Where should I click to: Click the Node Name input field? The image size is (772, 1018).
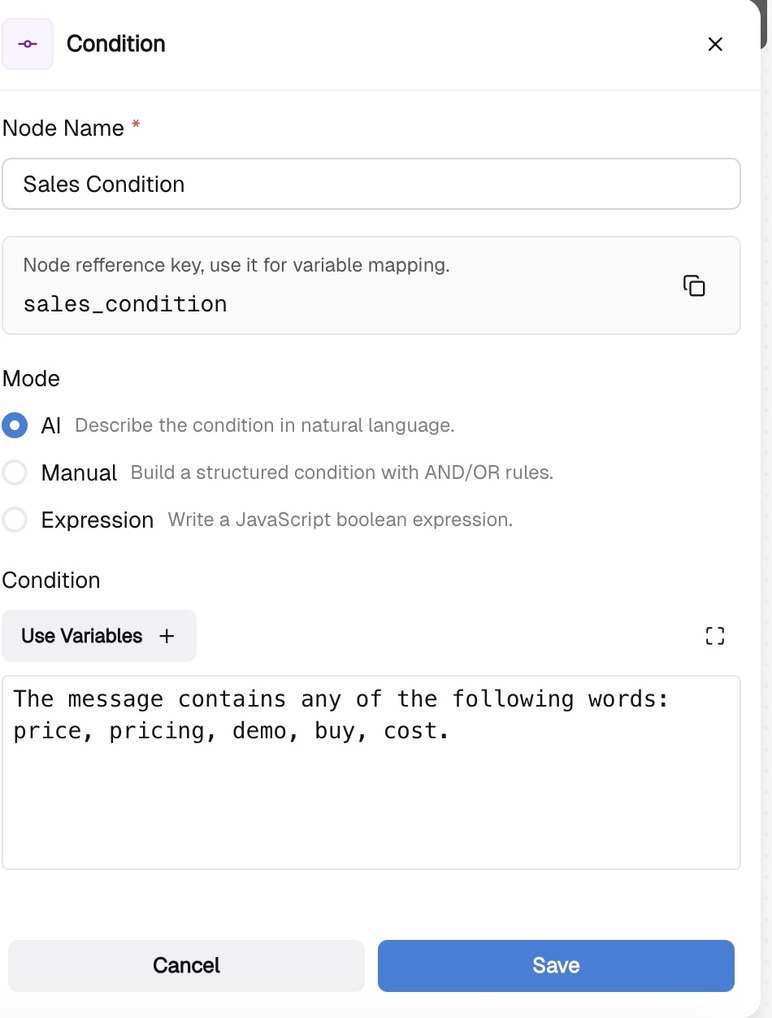coord(371,184)
